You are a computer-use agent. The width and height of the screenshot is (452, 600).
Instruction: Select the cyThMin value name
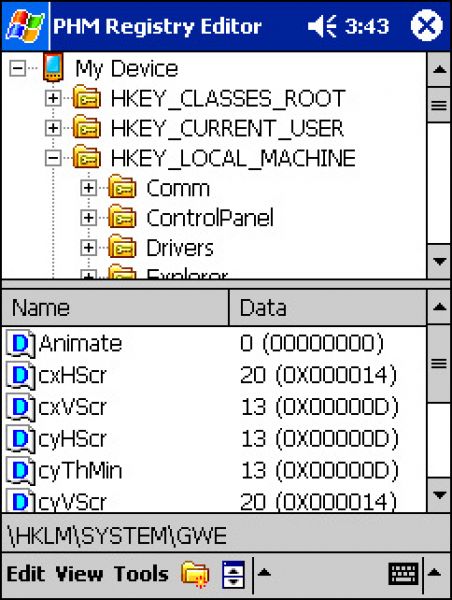(80, 471)
